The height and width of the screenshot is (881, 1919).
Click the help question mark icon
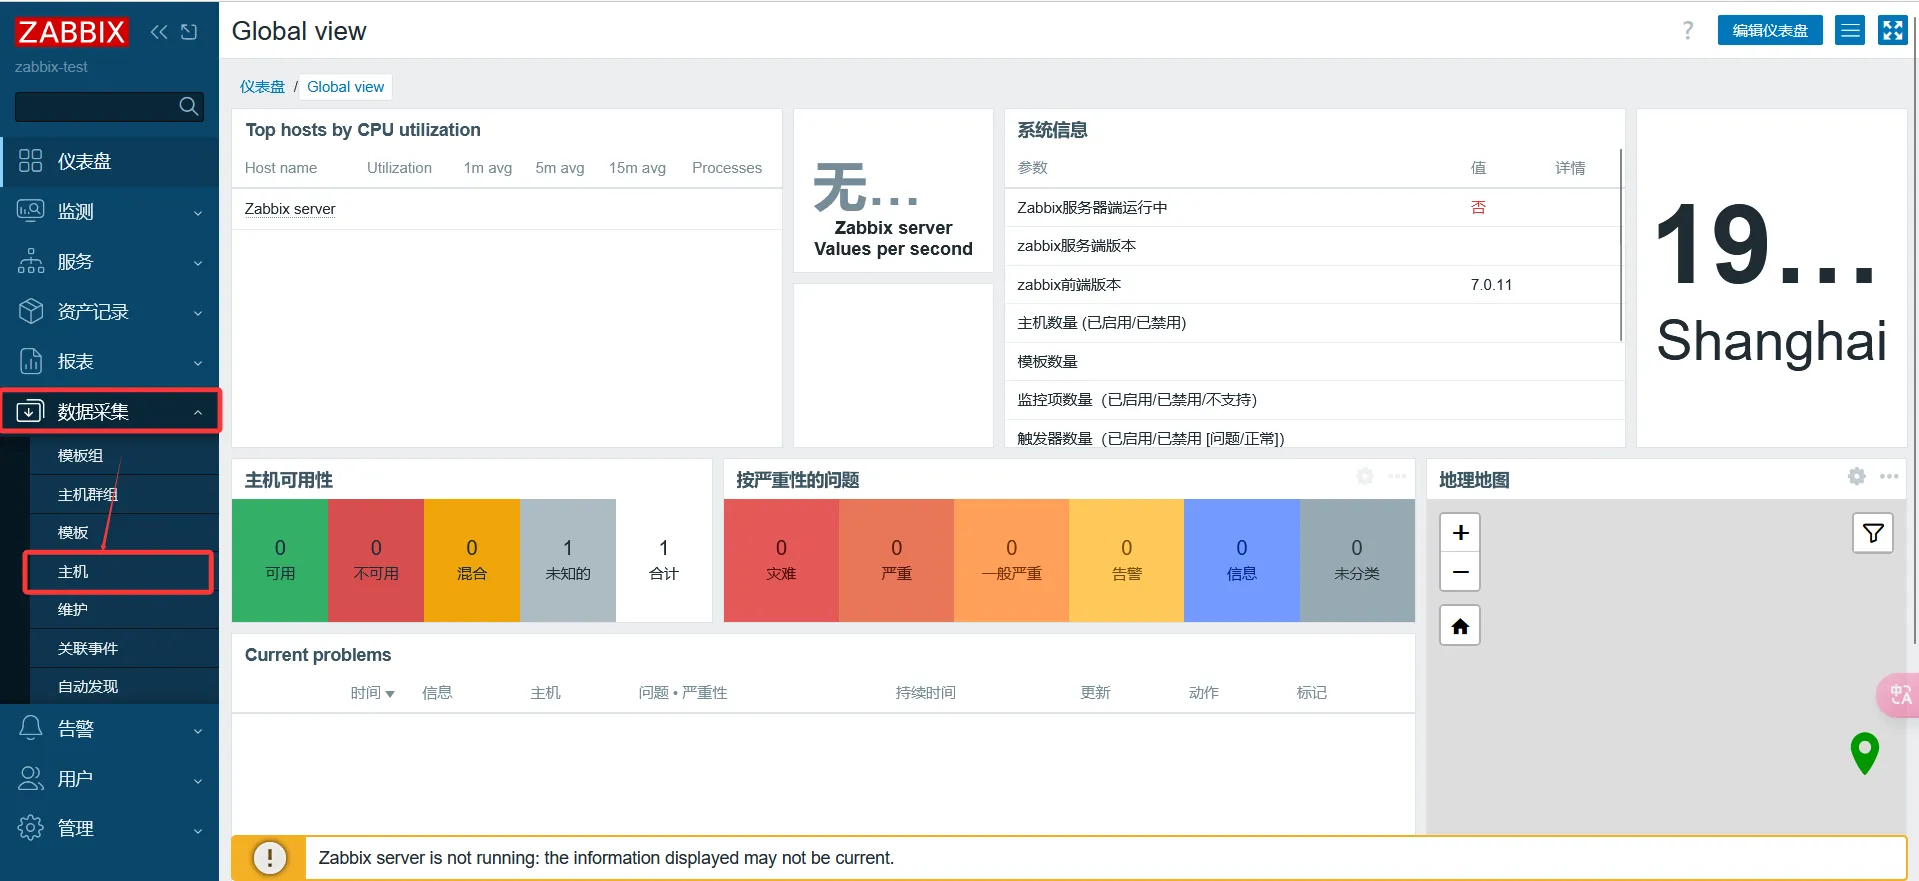click(1688, 31)
